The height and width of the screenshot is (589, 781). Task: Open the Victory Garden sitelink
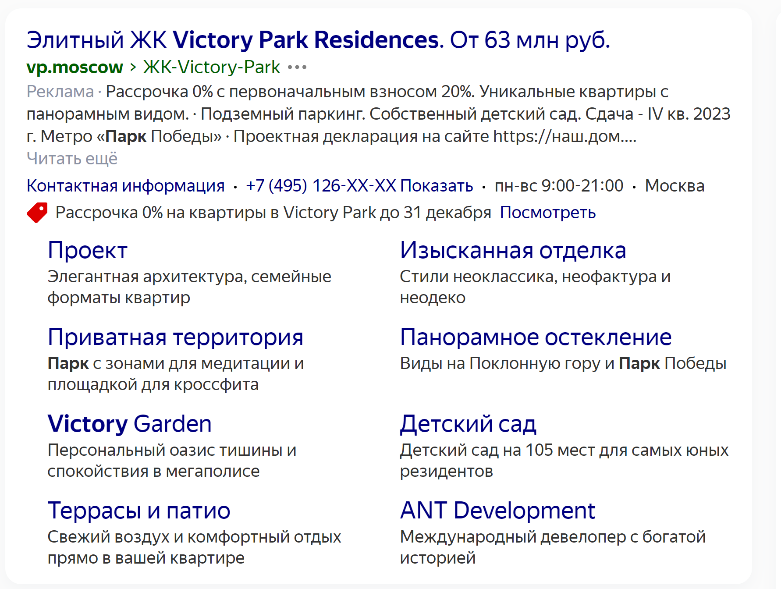tap(130, 424)
